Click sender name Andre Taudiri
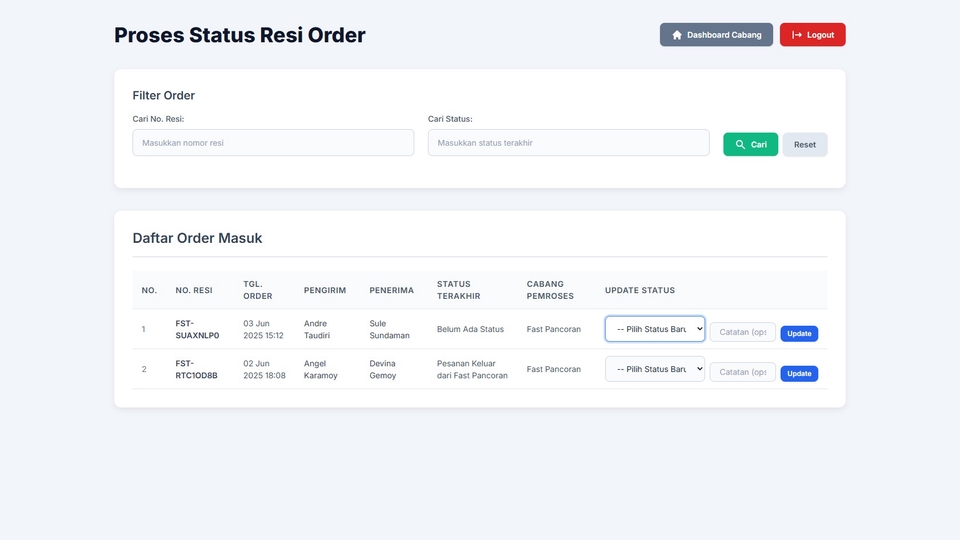Image resolution: width=960 pixels, height=540 pixels. tap(317, 329)
